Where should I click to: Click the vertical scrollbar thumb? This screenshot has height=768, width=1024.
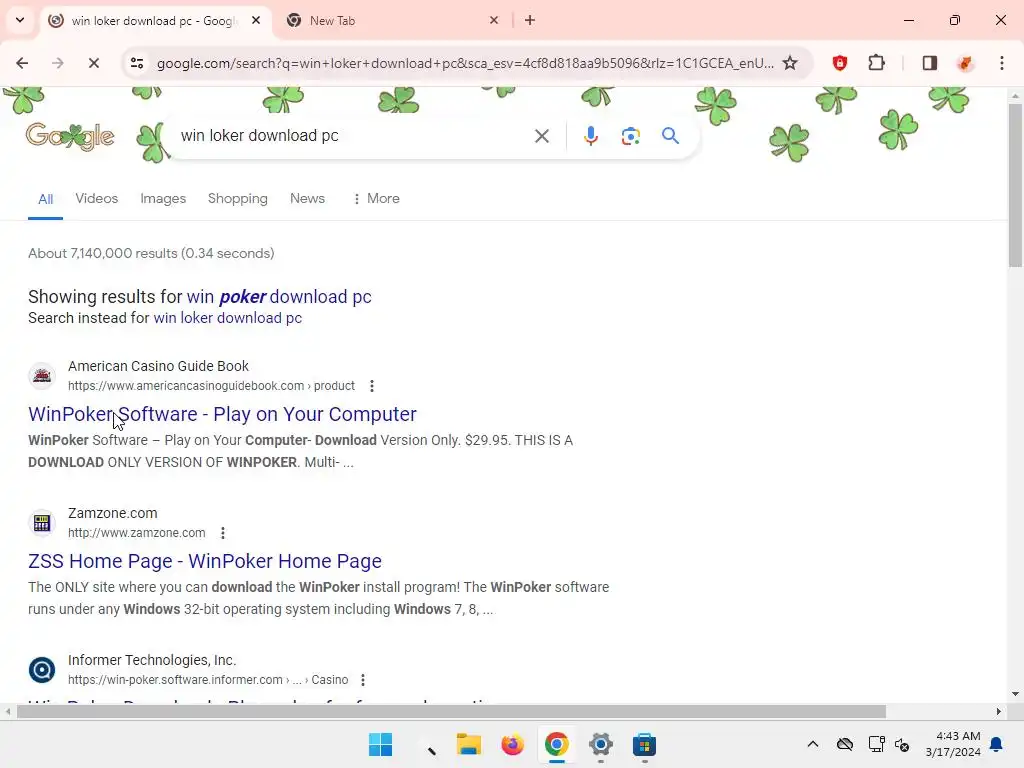[1015, 184]
